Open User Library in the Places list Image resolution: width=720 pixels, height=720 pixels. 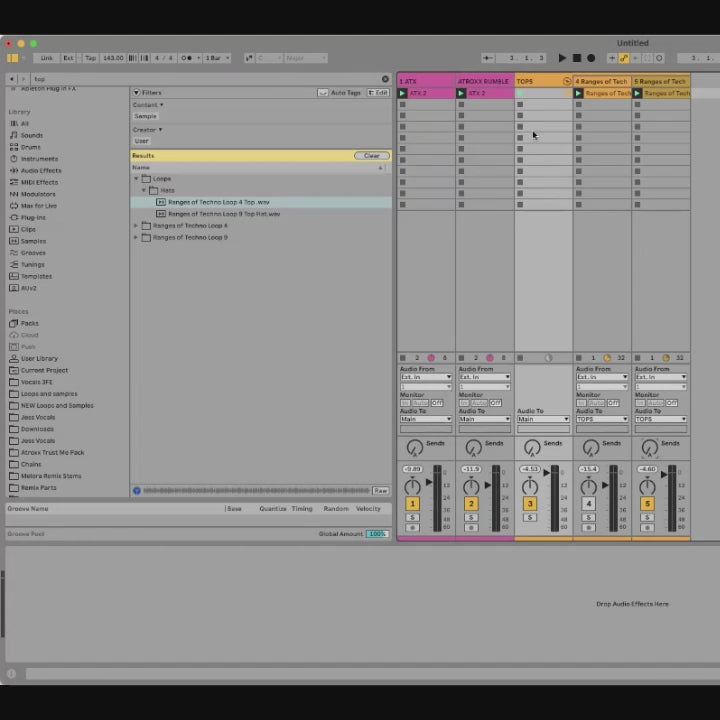[39, 358]
